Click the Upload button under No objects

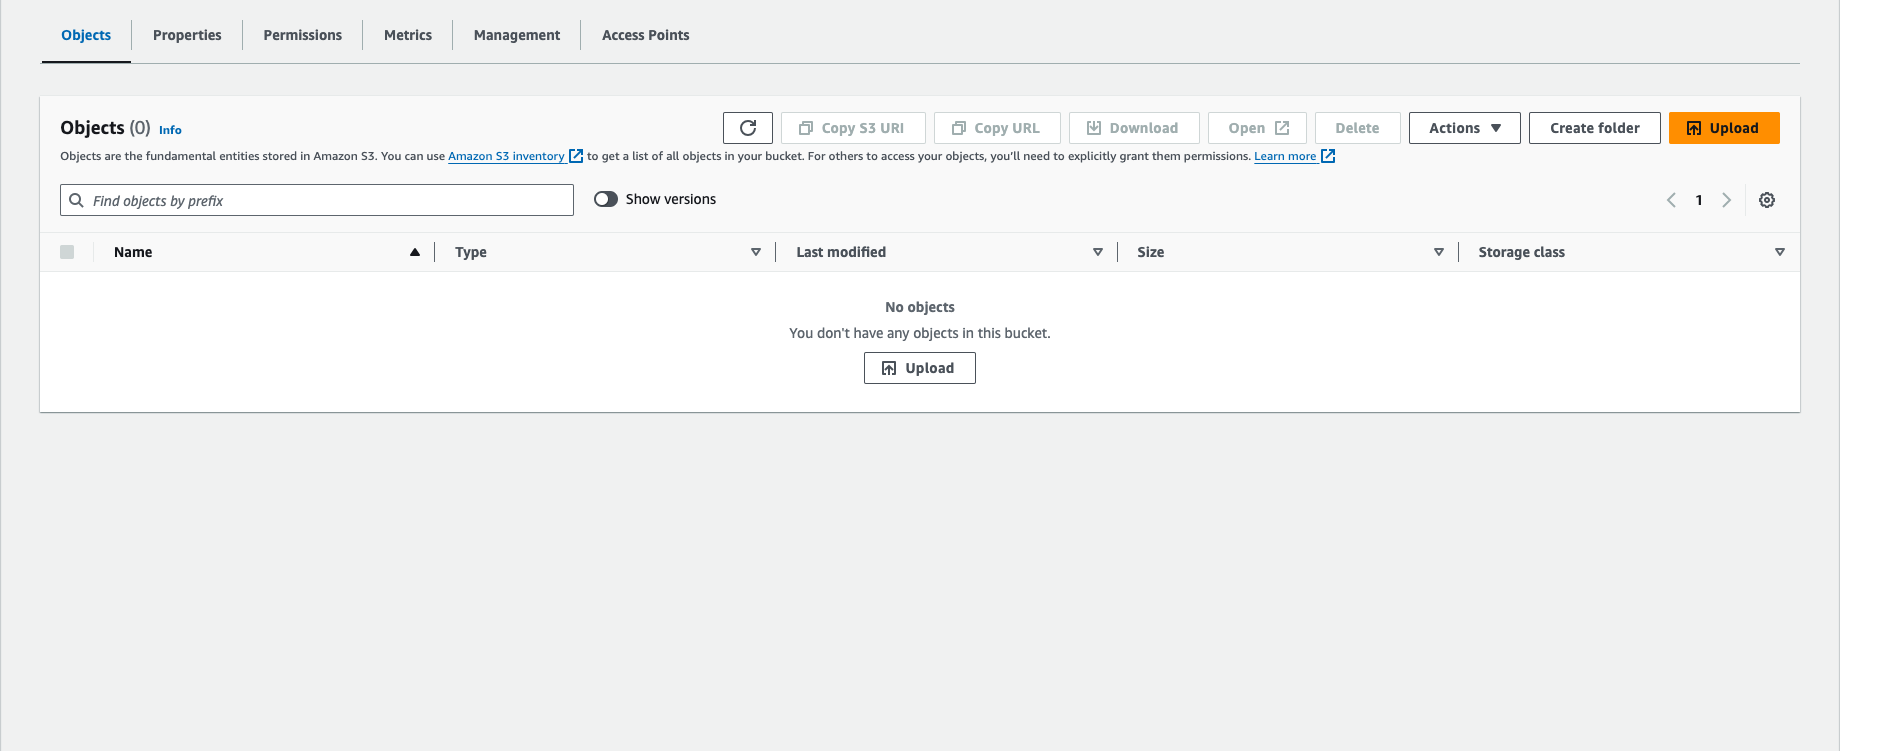coord(919,368)
